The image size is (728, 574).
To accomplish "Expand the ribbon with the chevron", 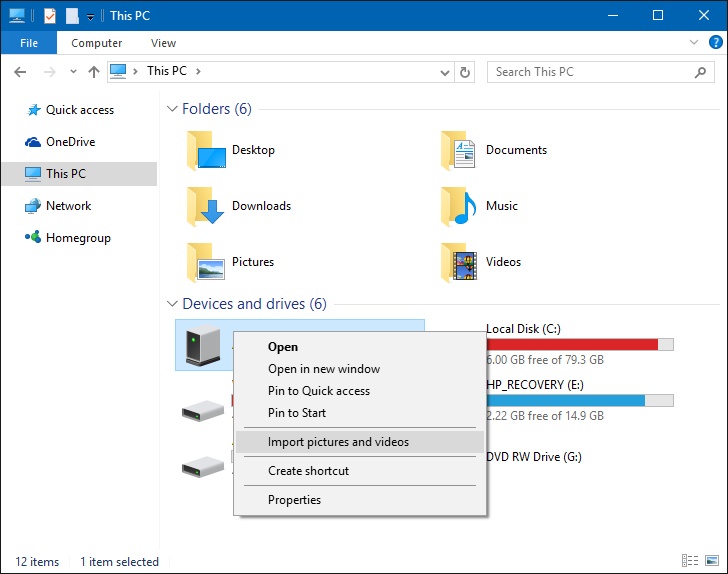I will click(x=694, y=42).
